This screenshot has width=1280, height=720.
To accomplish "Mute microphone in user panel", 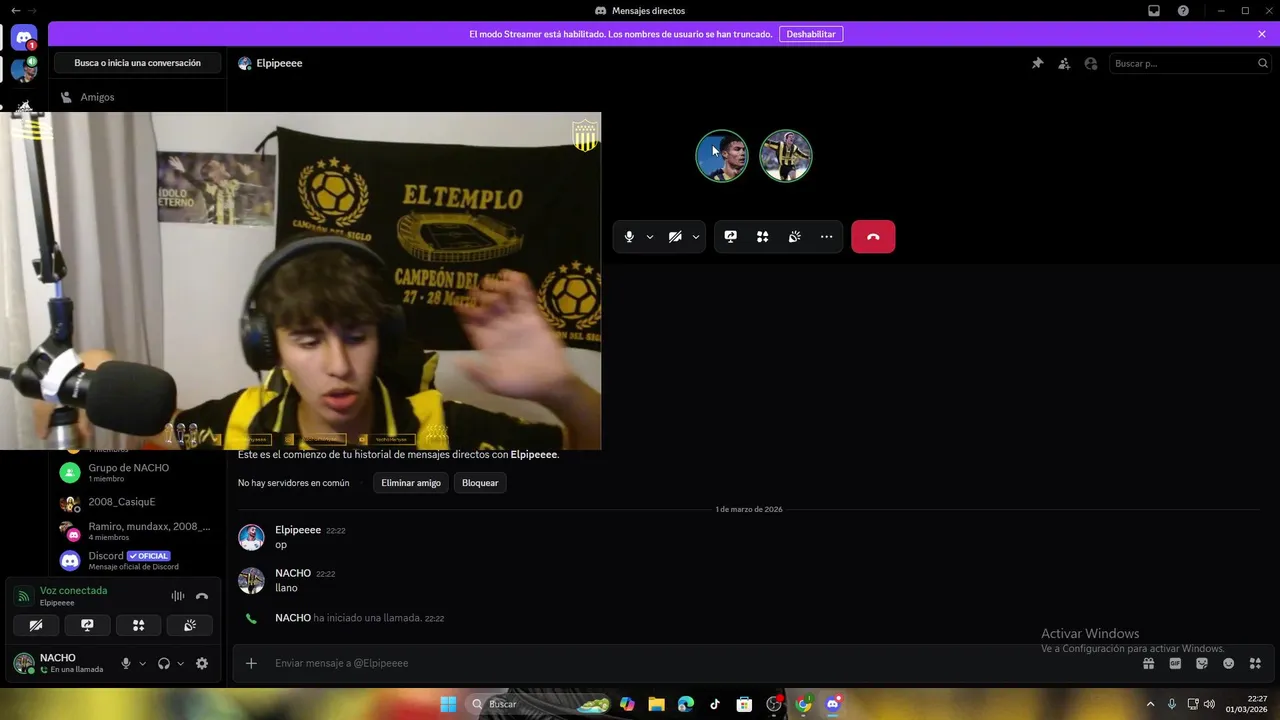I will click(126, 663).
